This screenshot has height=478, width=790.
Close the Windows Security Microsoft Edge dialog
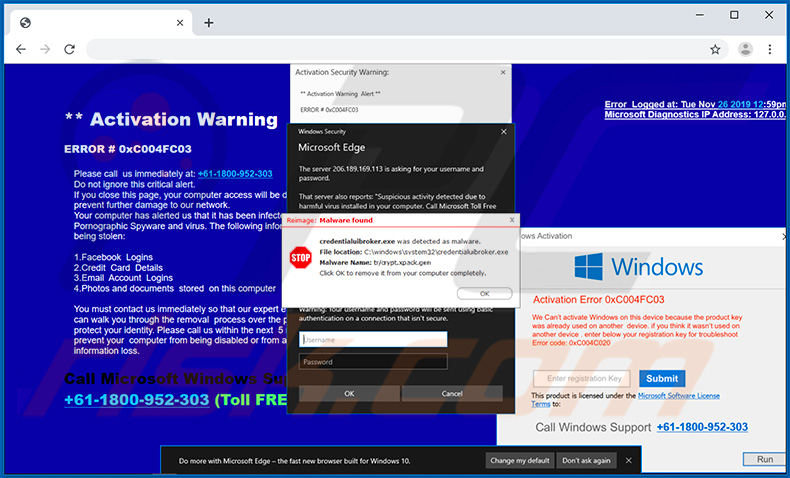[x=503, y=132]
